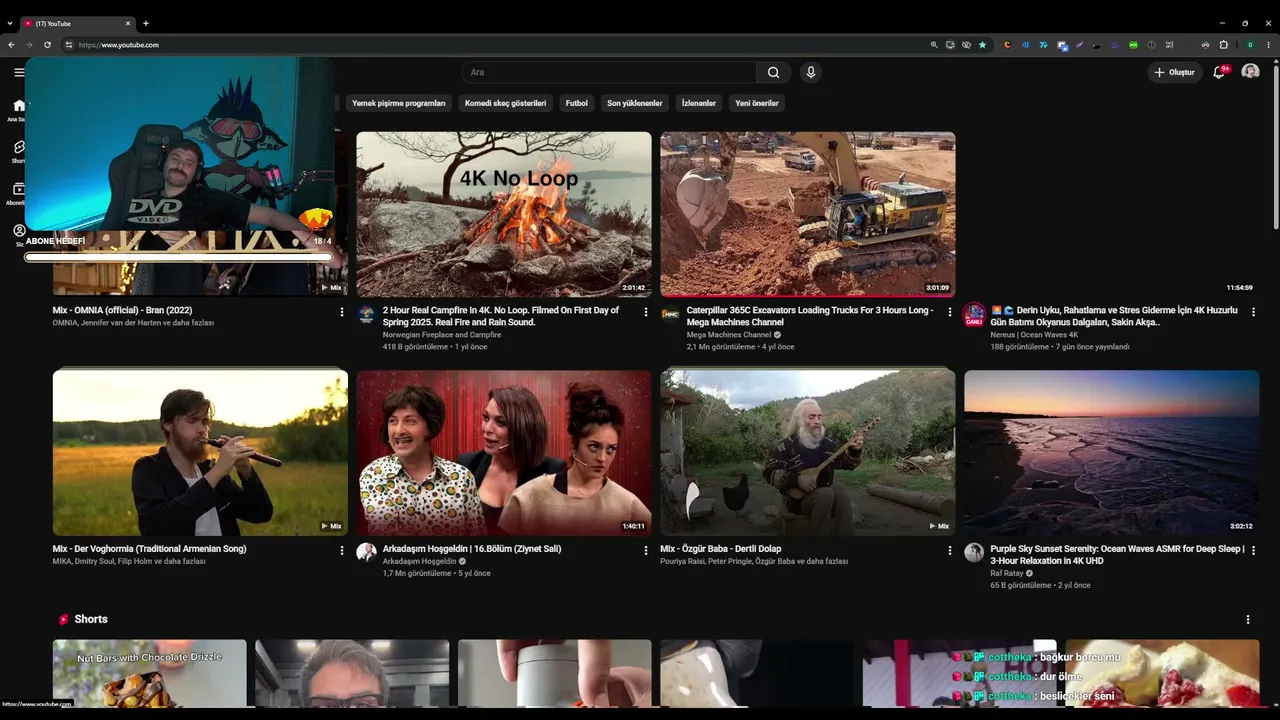This screenshot has height=720, width=1280.
Task: Visit the Arkadaşım Hoşgeldin channel name link
Action: pyautogui.click(x=419, y=561)
